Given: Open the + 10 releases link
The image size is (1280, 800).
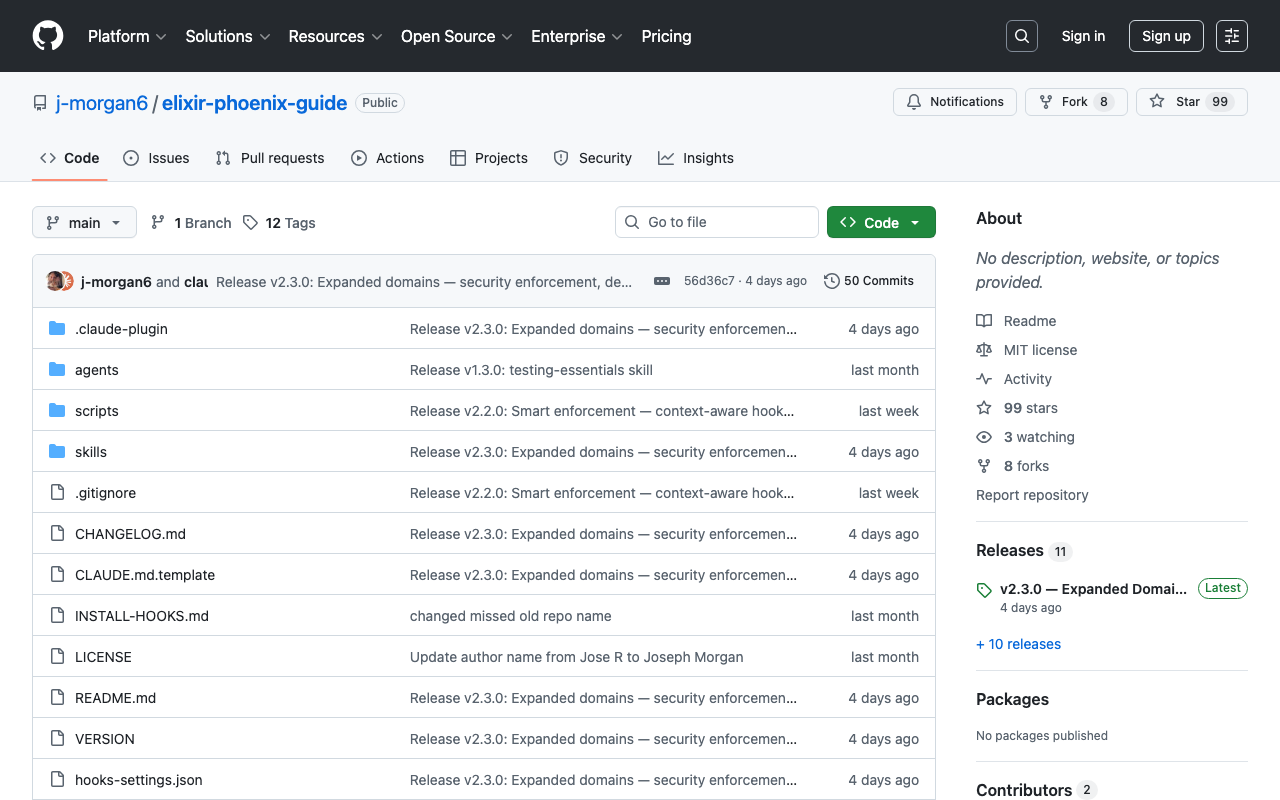Looking at the screenshot, I should (1018, 643).
